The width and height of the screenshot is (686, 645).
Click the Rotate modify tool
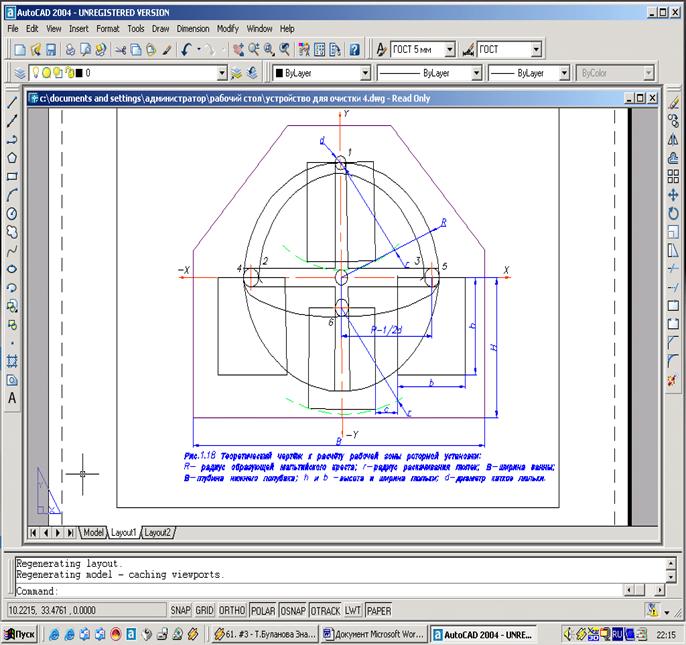[x=674, y=213]
